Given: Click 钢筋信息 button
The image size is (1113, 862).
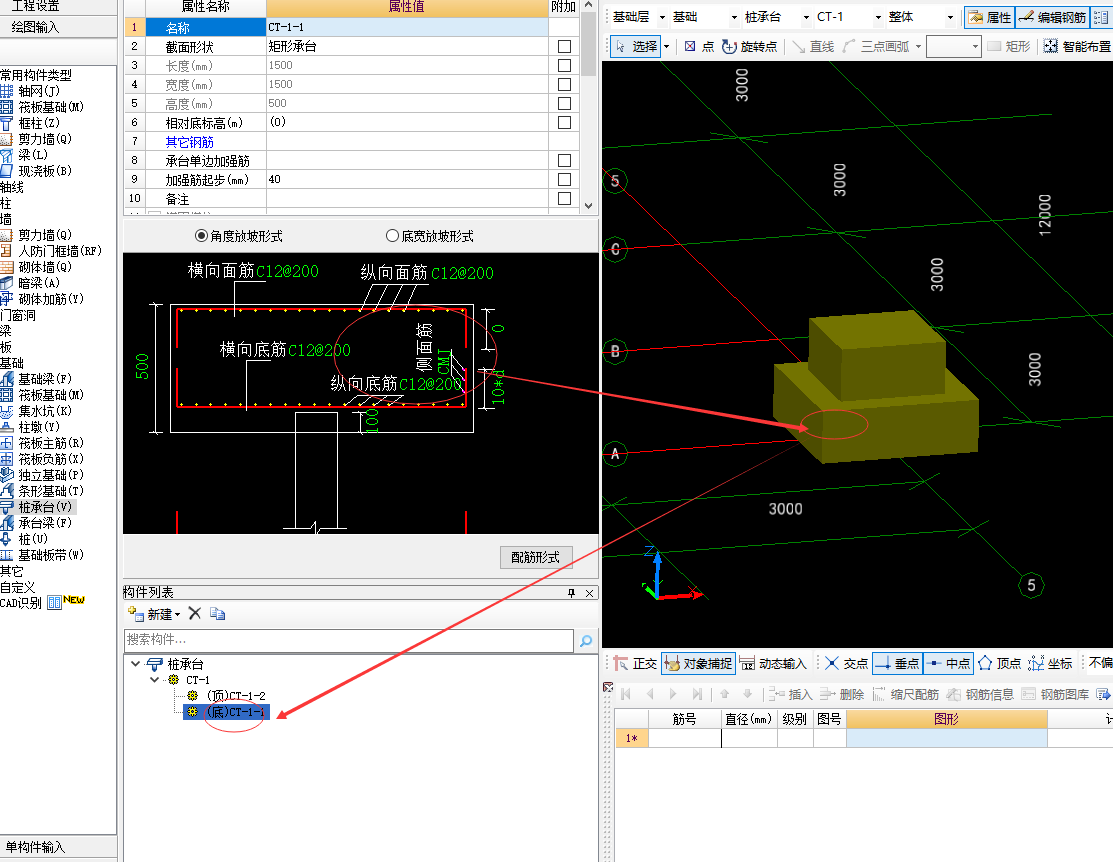Looking at the screenshot, I should tap(981, 694).
